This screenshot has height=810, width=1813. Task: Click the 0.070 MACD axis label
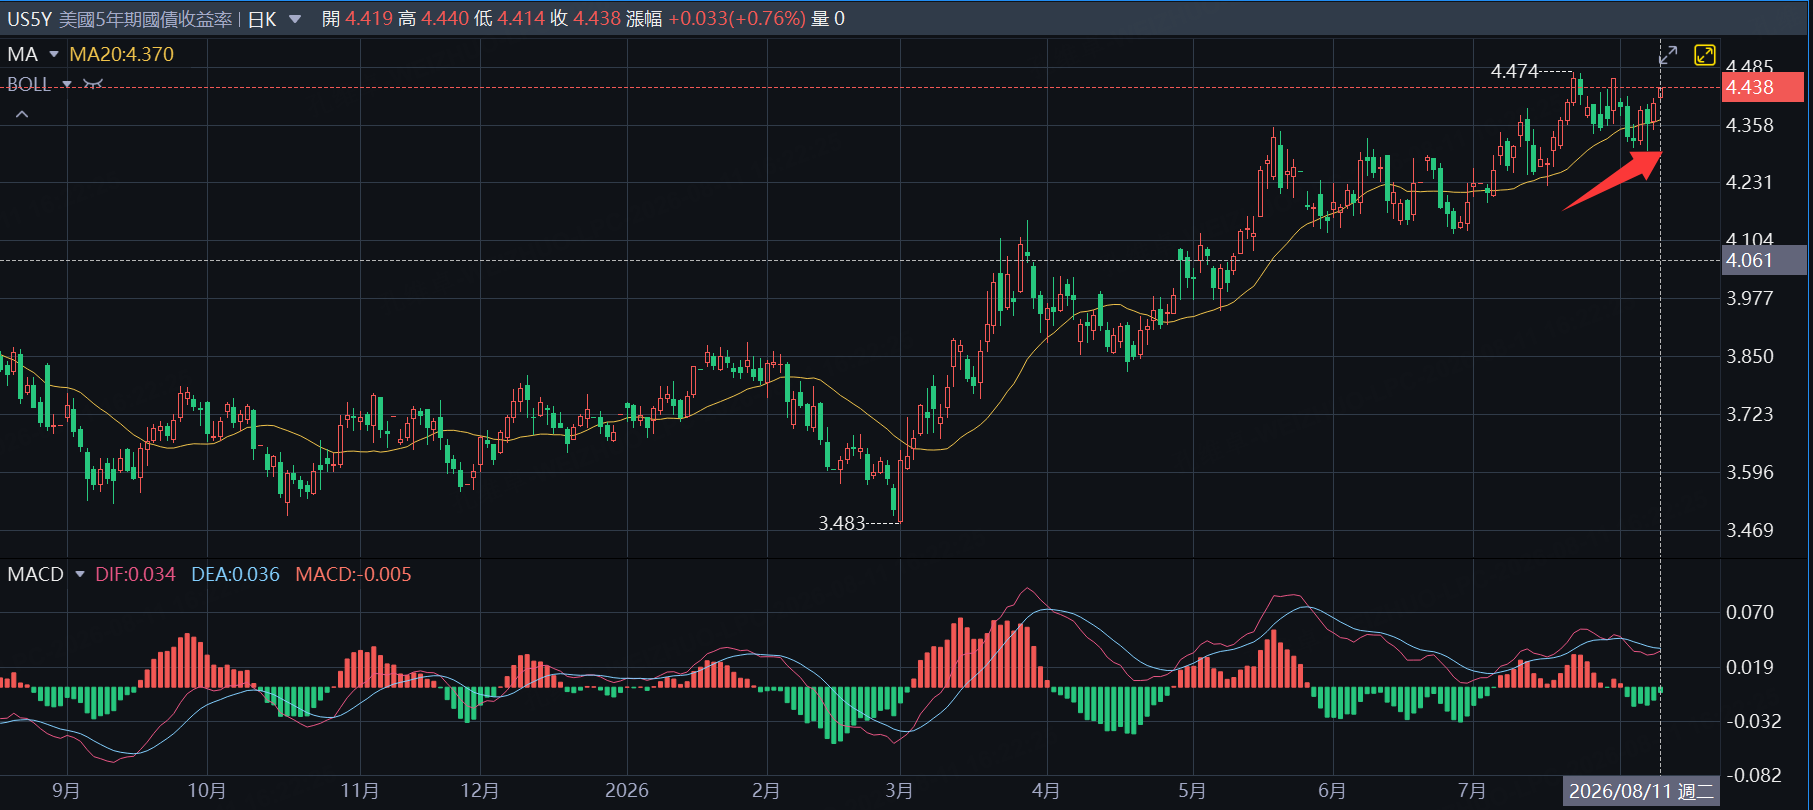pos(1750,612)
